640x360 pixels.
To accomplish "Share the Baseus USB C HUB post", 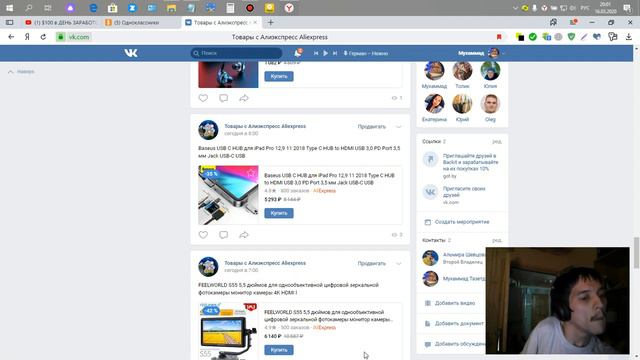I will coord(244,235).
